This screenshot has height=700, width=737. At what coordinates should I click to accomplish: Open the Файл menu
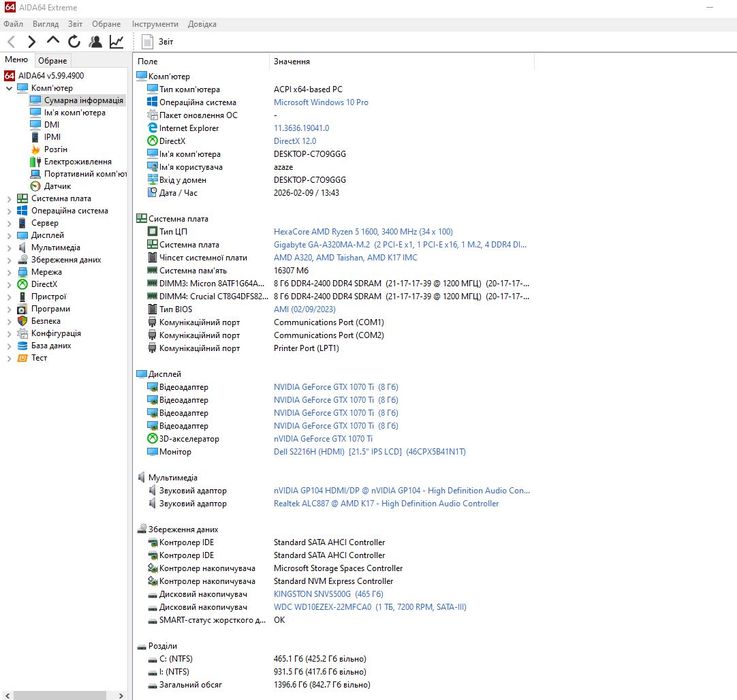(15, 24)
